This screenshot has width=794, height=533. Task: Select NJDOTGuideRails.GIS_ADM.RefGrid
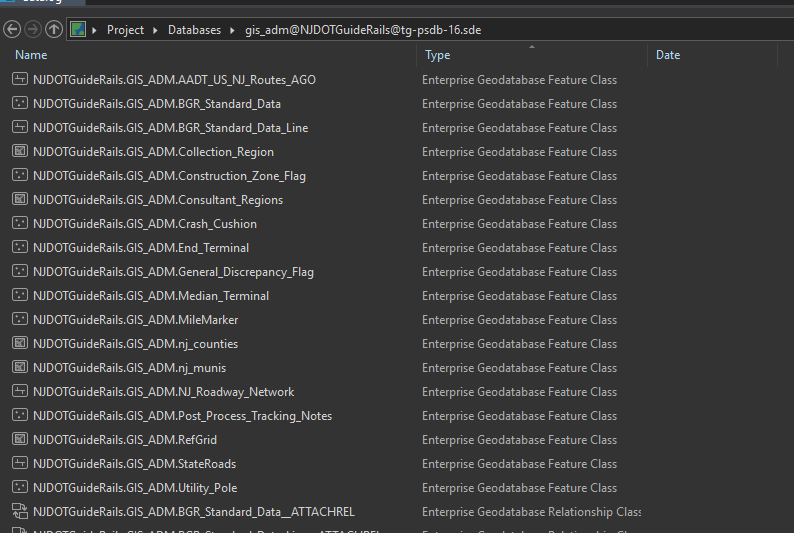coord(125,440)
